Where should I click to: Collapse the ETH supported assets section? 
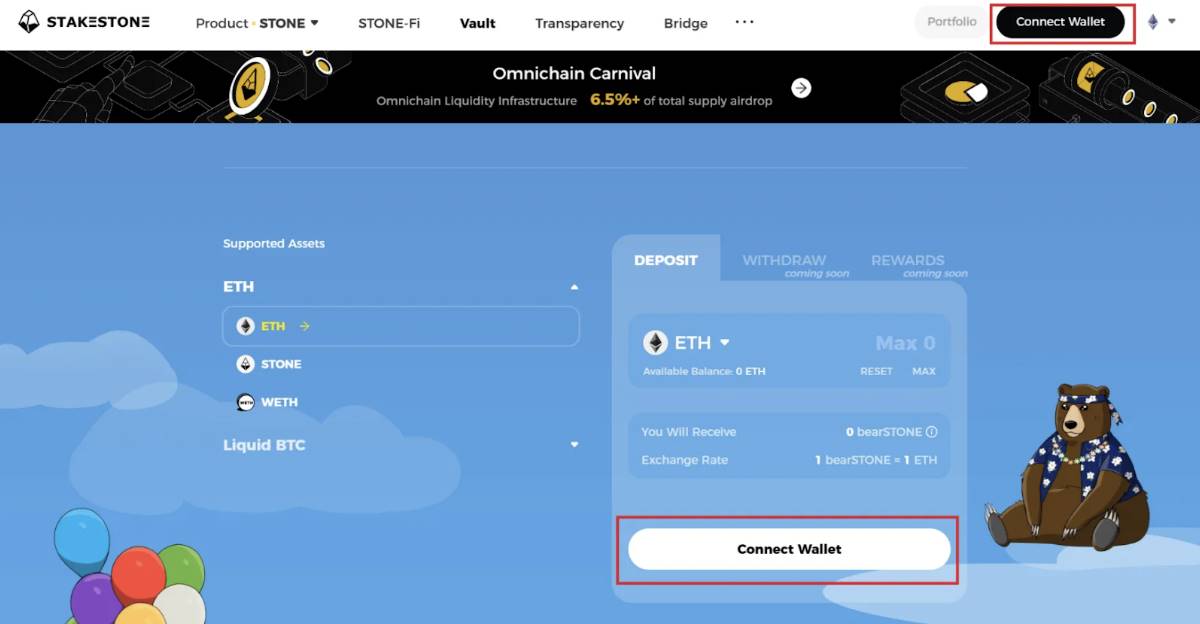click(x=574, y=287)
